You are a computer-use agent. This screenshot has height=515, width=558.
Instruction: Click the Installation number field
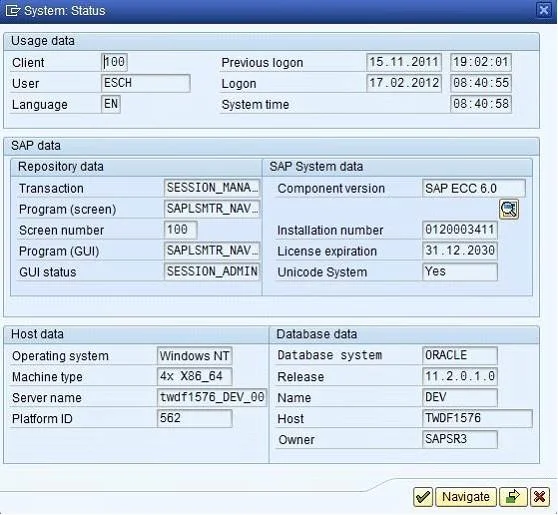pyautogui.click(x=460, y=230)
